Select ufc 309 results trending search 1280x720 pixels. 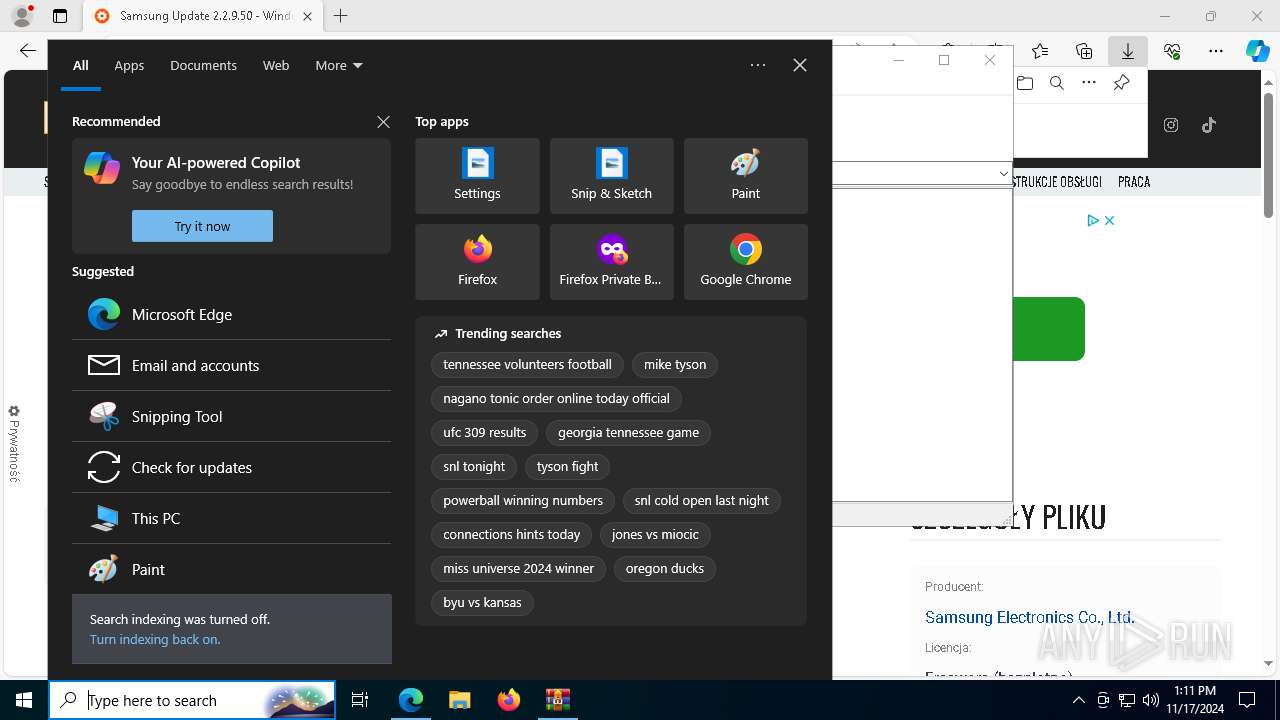pos(485,433)
